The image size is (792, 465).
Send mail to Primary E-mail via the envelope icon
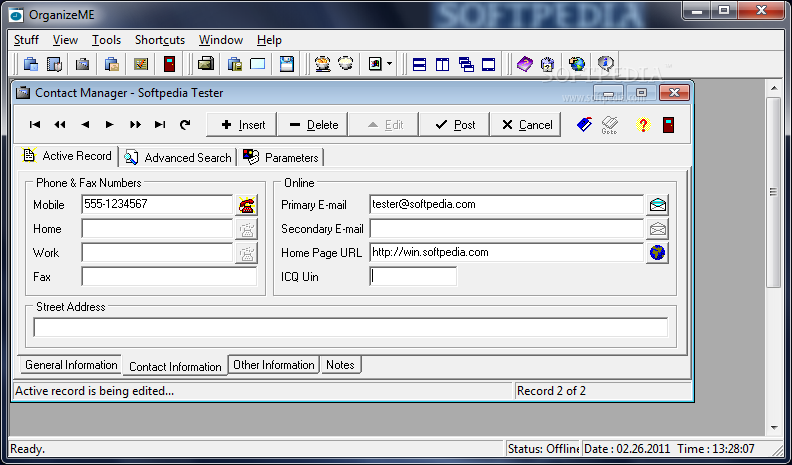pyautogui.click(x=658, y=205)
